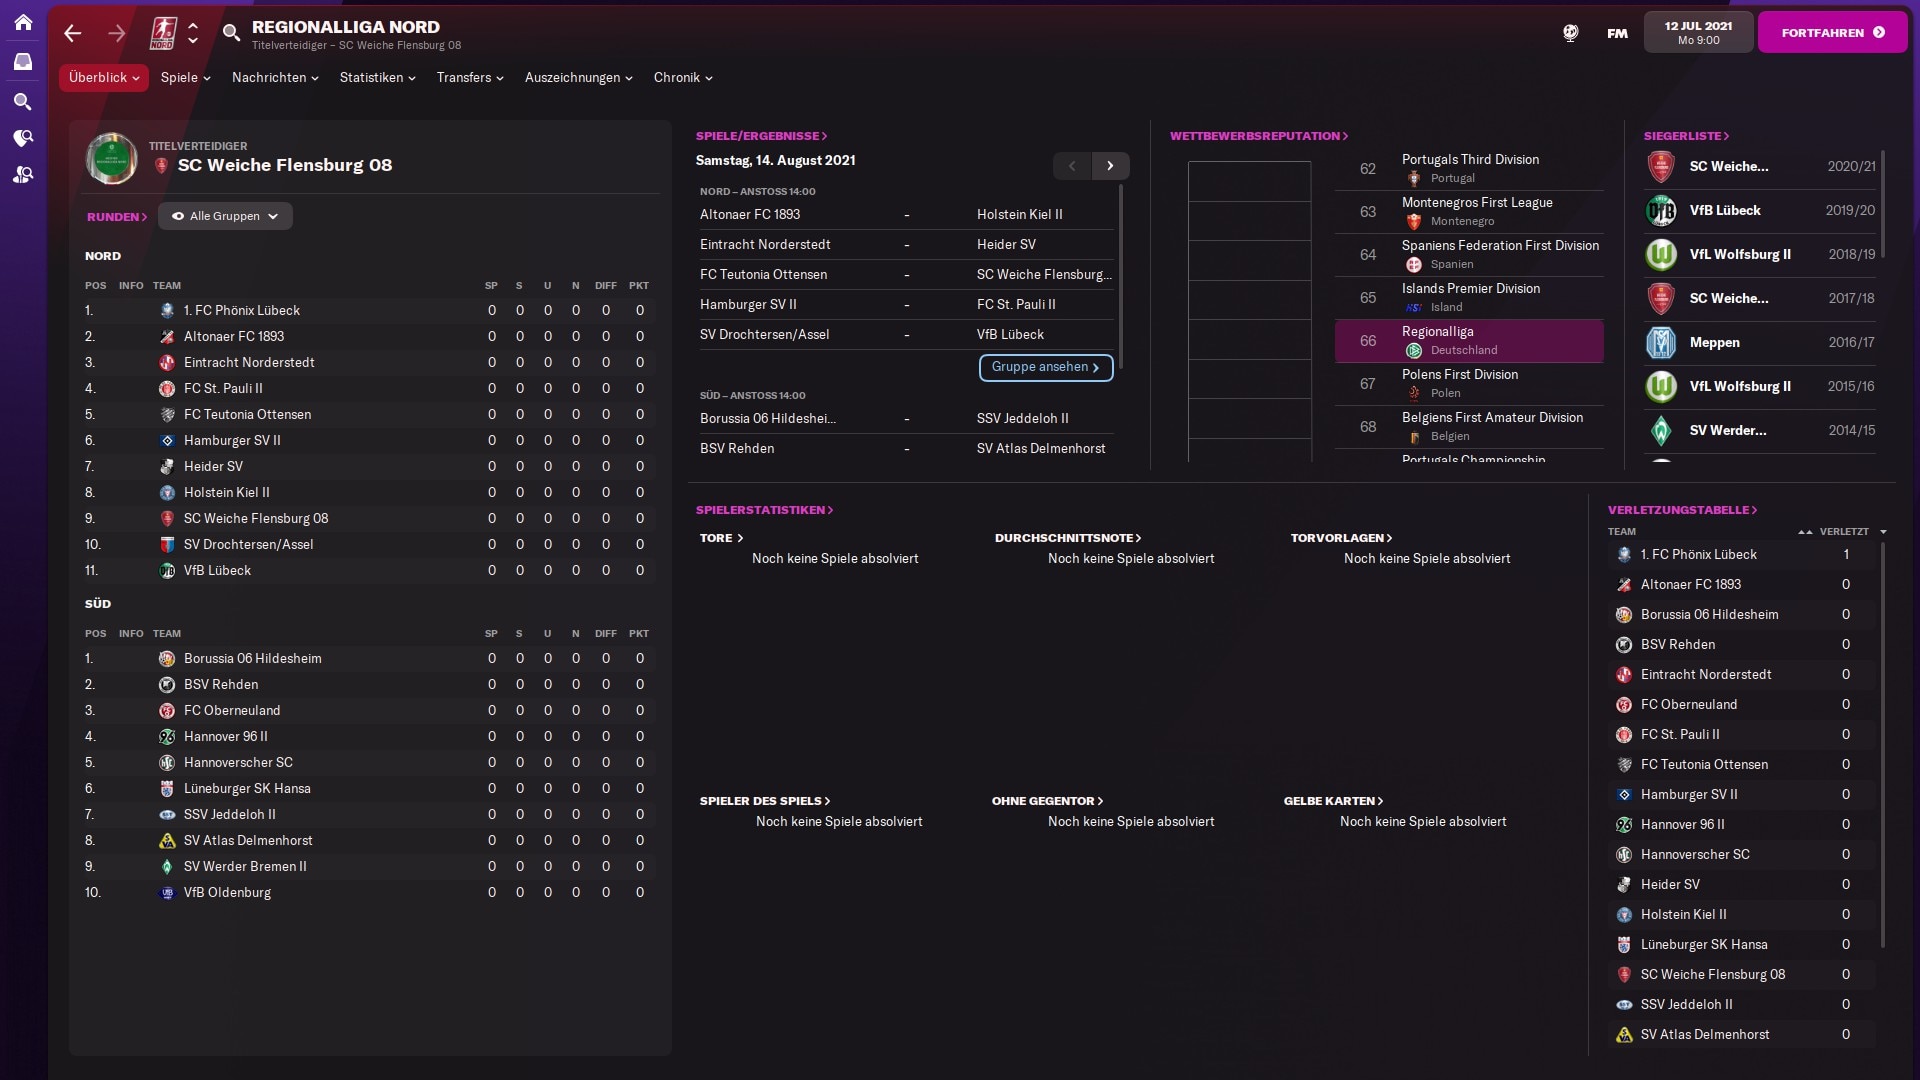Show next fixtures date with right chevron
The width and height of the screenshot is (1920, 1080).
[1110, 166]
